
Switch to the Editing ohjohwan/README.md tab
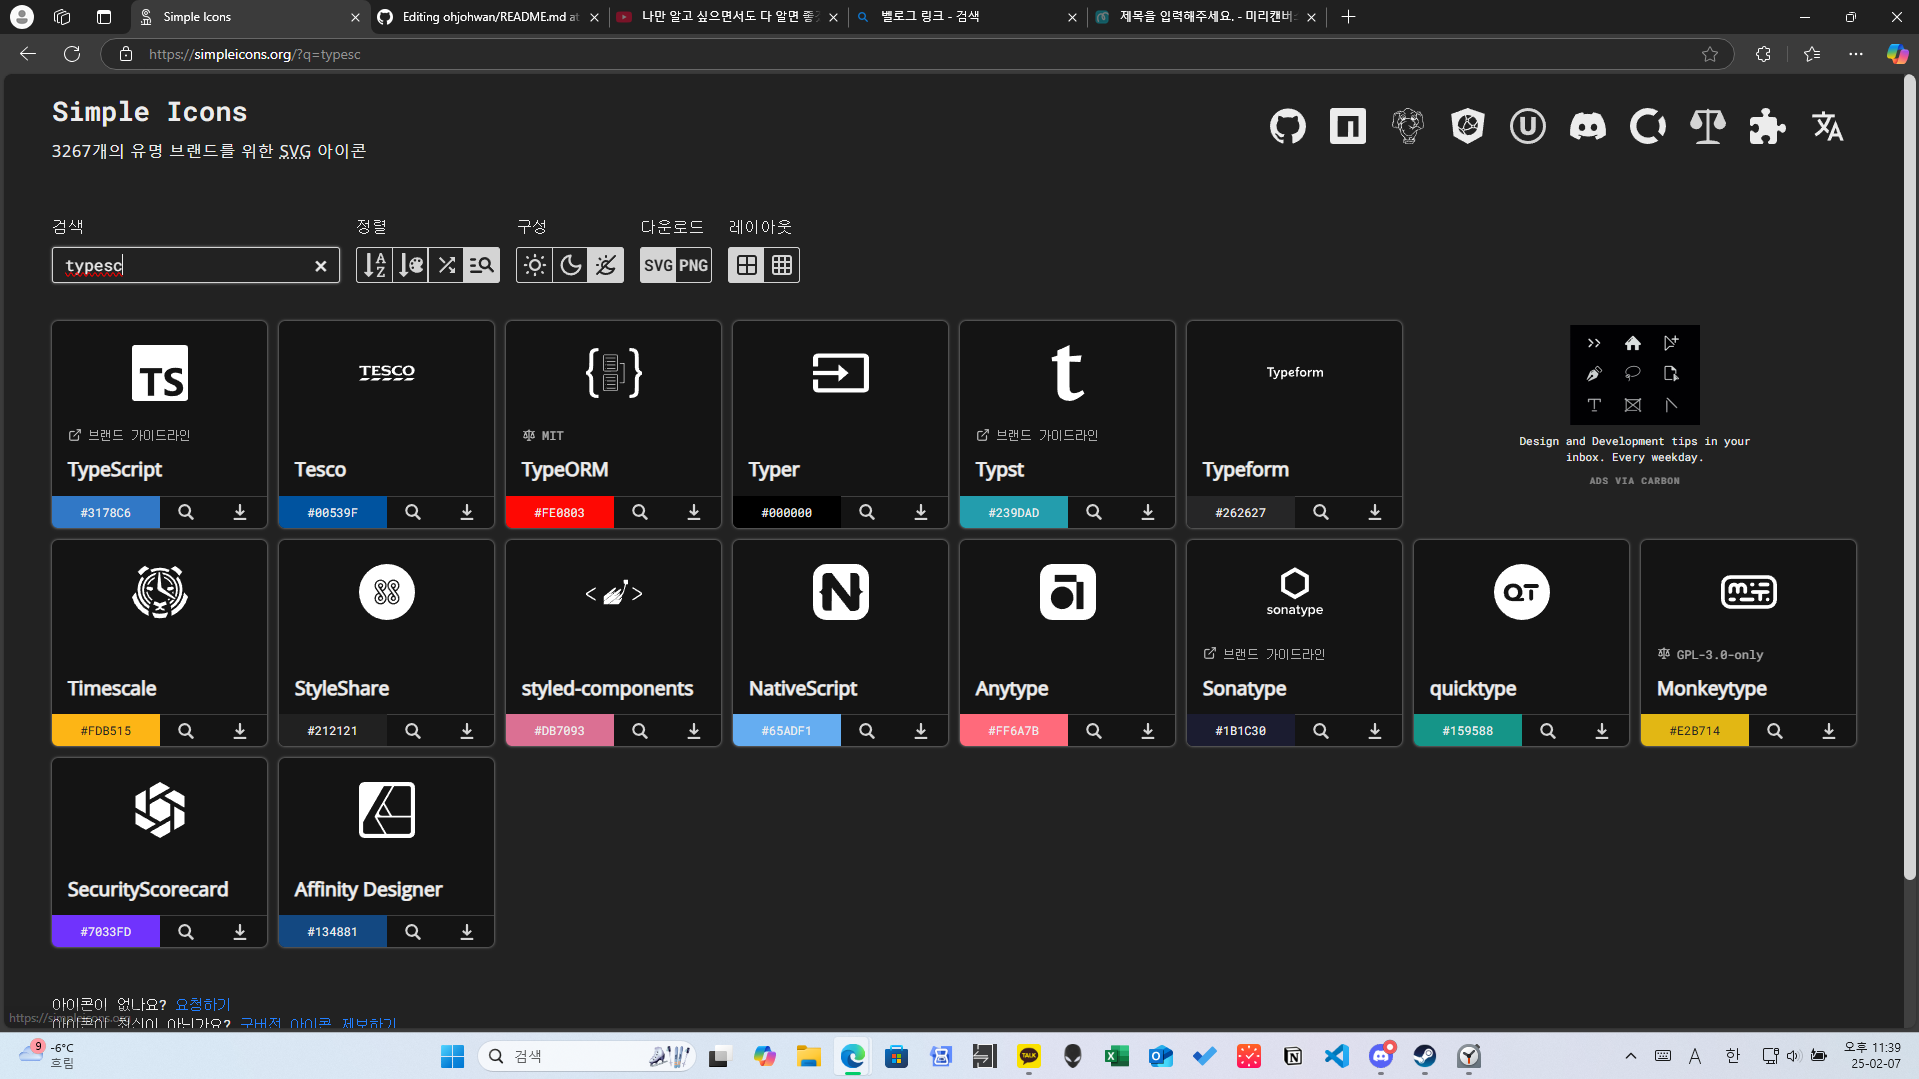[488, 17]
